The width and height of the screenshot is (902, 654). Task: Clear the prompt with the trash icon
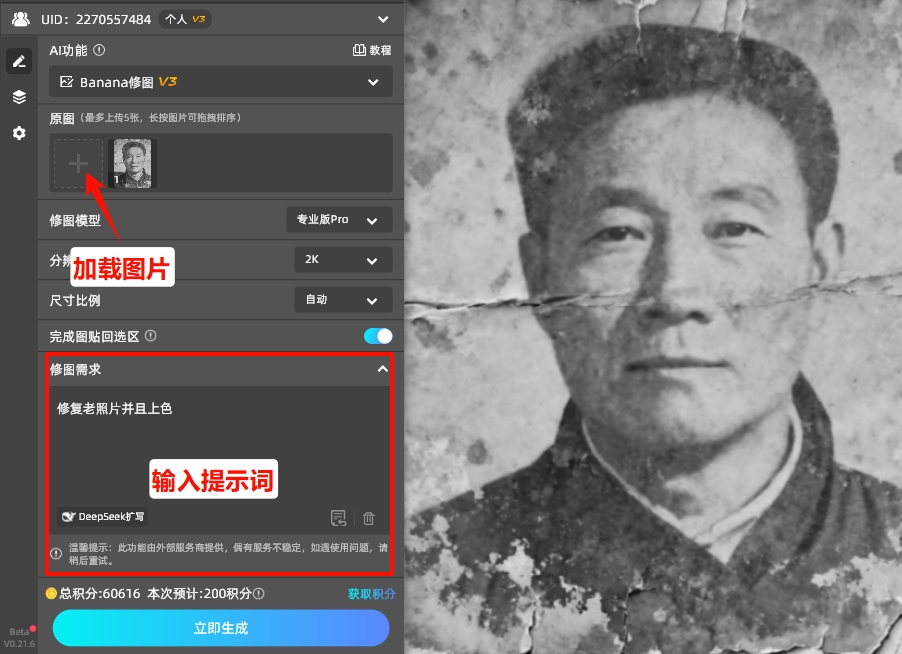pyautogui.click(x=368, y=517)
